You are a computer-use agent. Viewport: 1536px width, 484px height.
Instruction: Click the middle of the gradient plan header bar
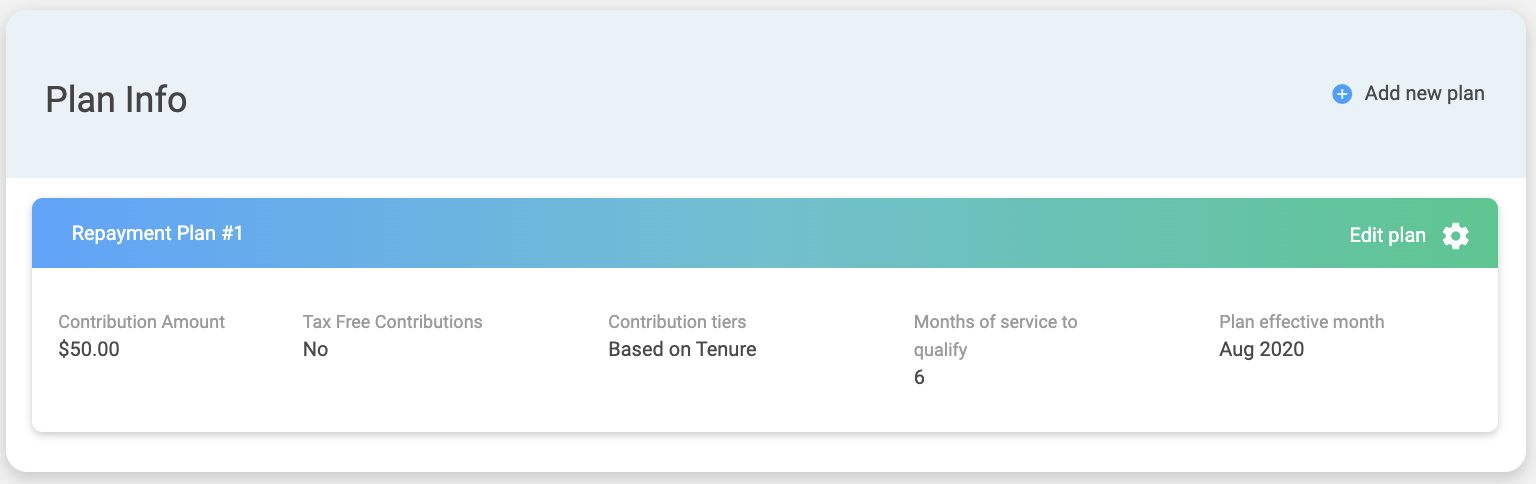tap(765, 234)
